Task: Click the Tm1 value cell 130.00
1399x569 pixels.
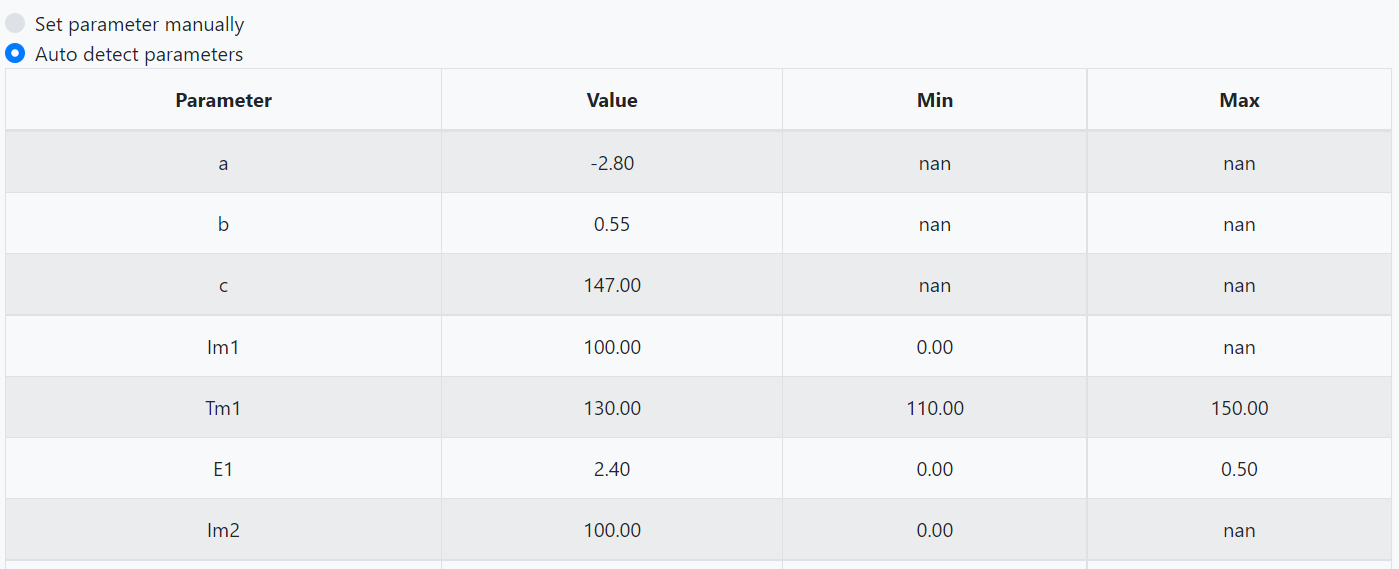Action: (612, 408)
